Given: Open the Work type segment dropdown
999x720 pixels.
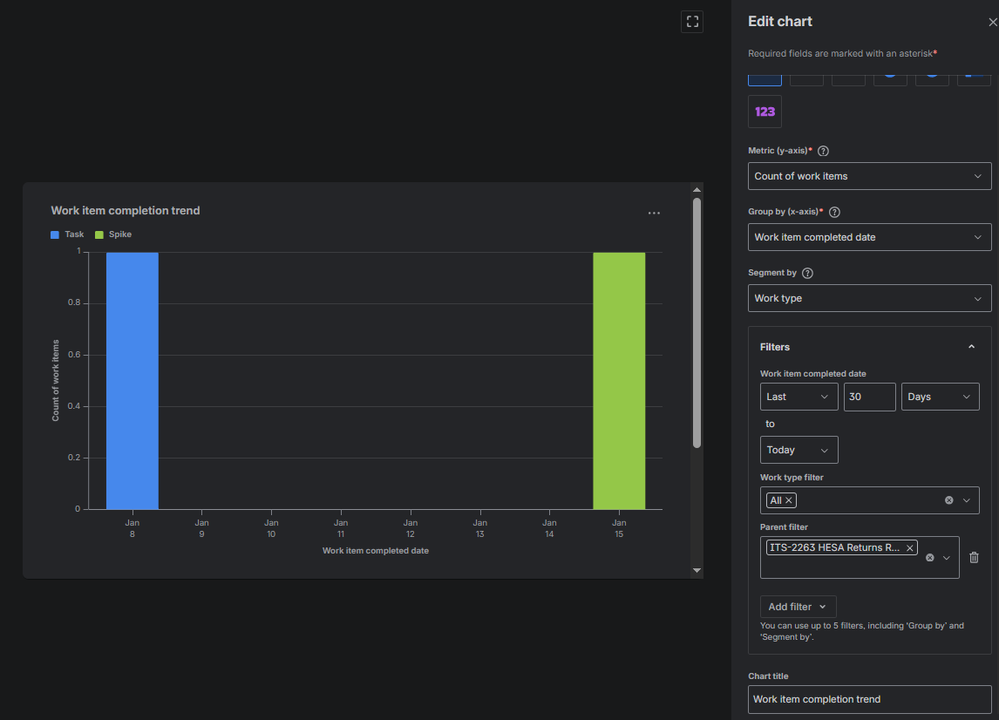Looking at the screenshot, I should [869, 298].
